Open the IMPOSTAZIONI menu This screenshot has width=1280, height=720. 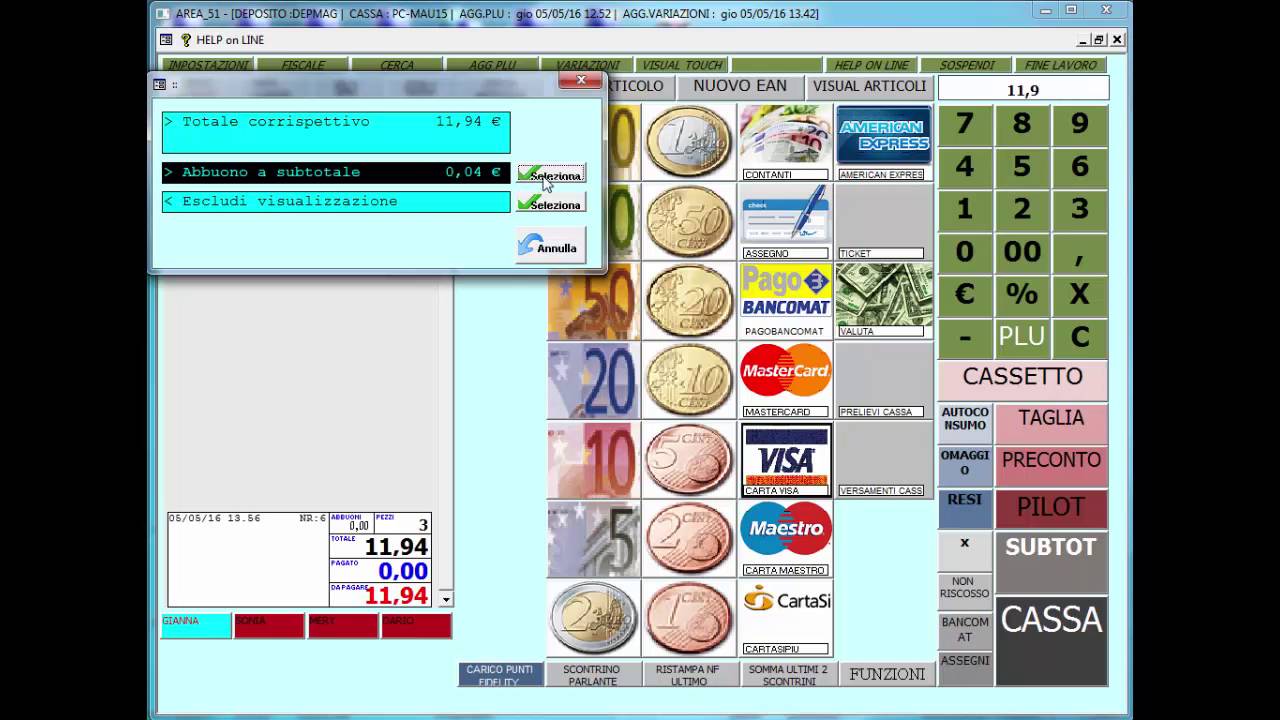(x=208, y=65)
